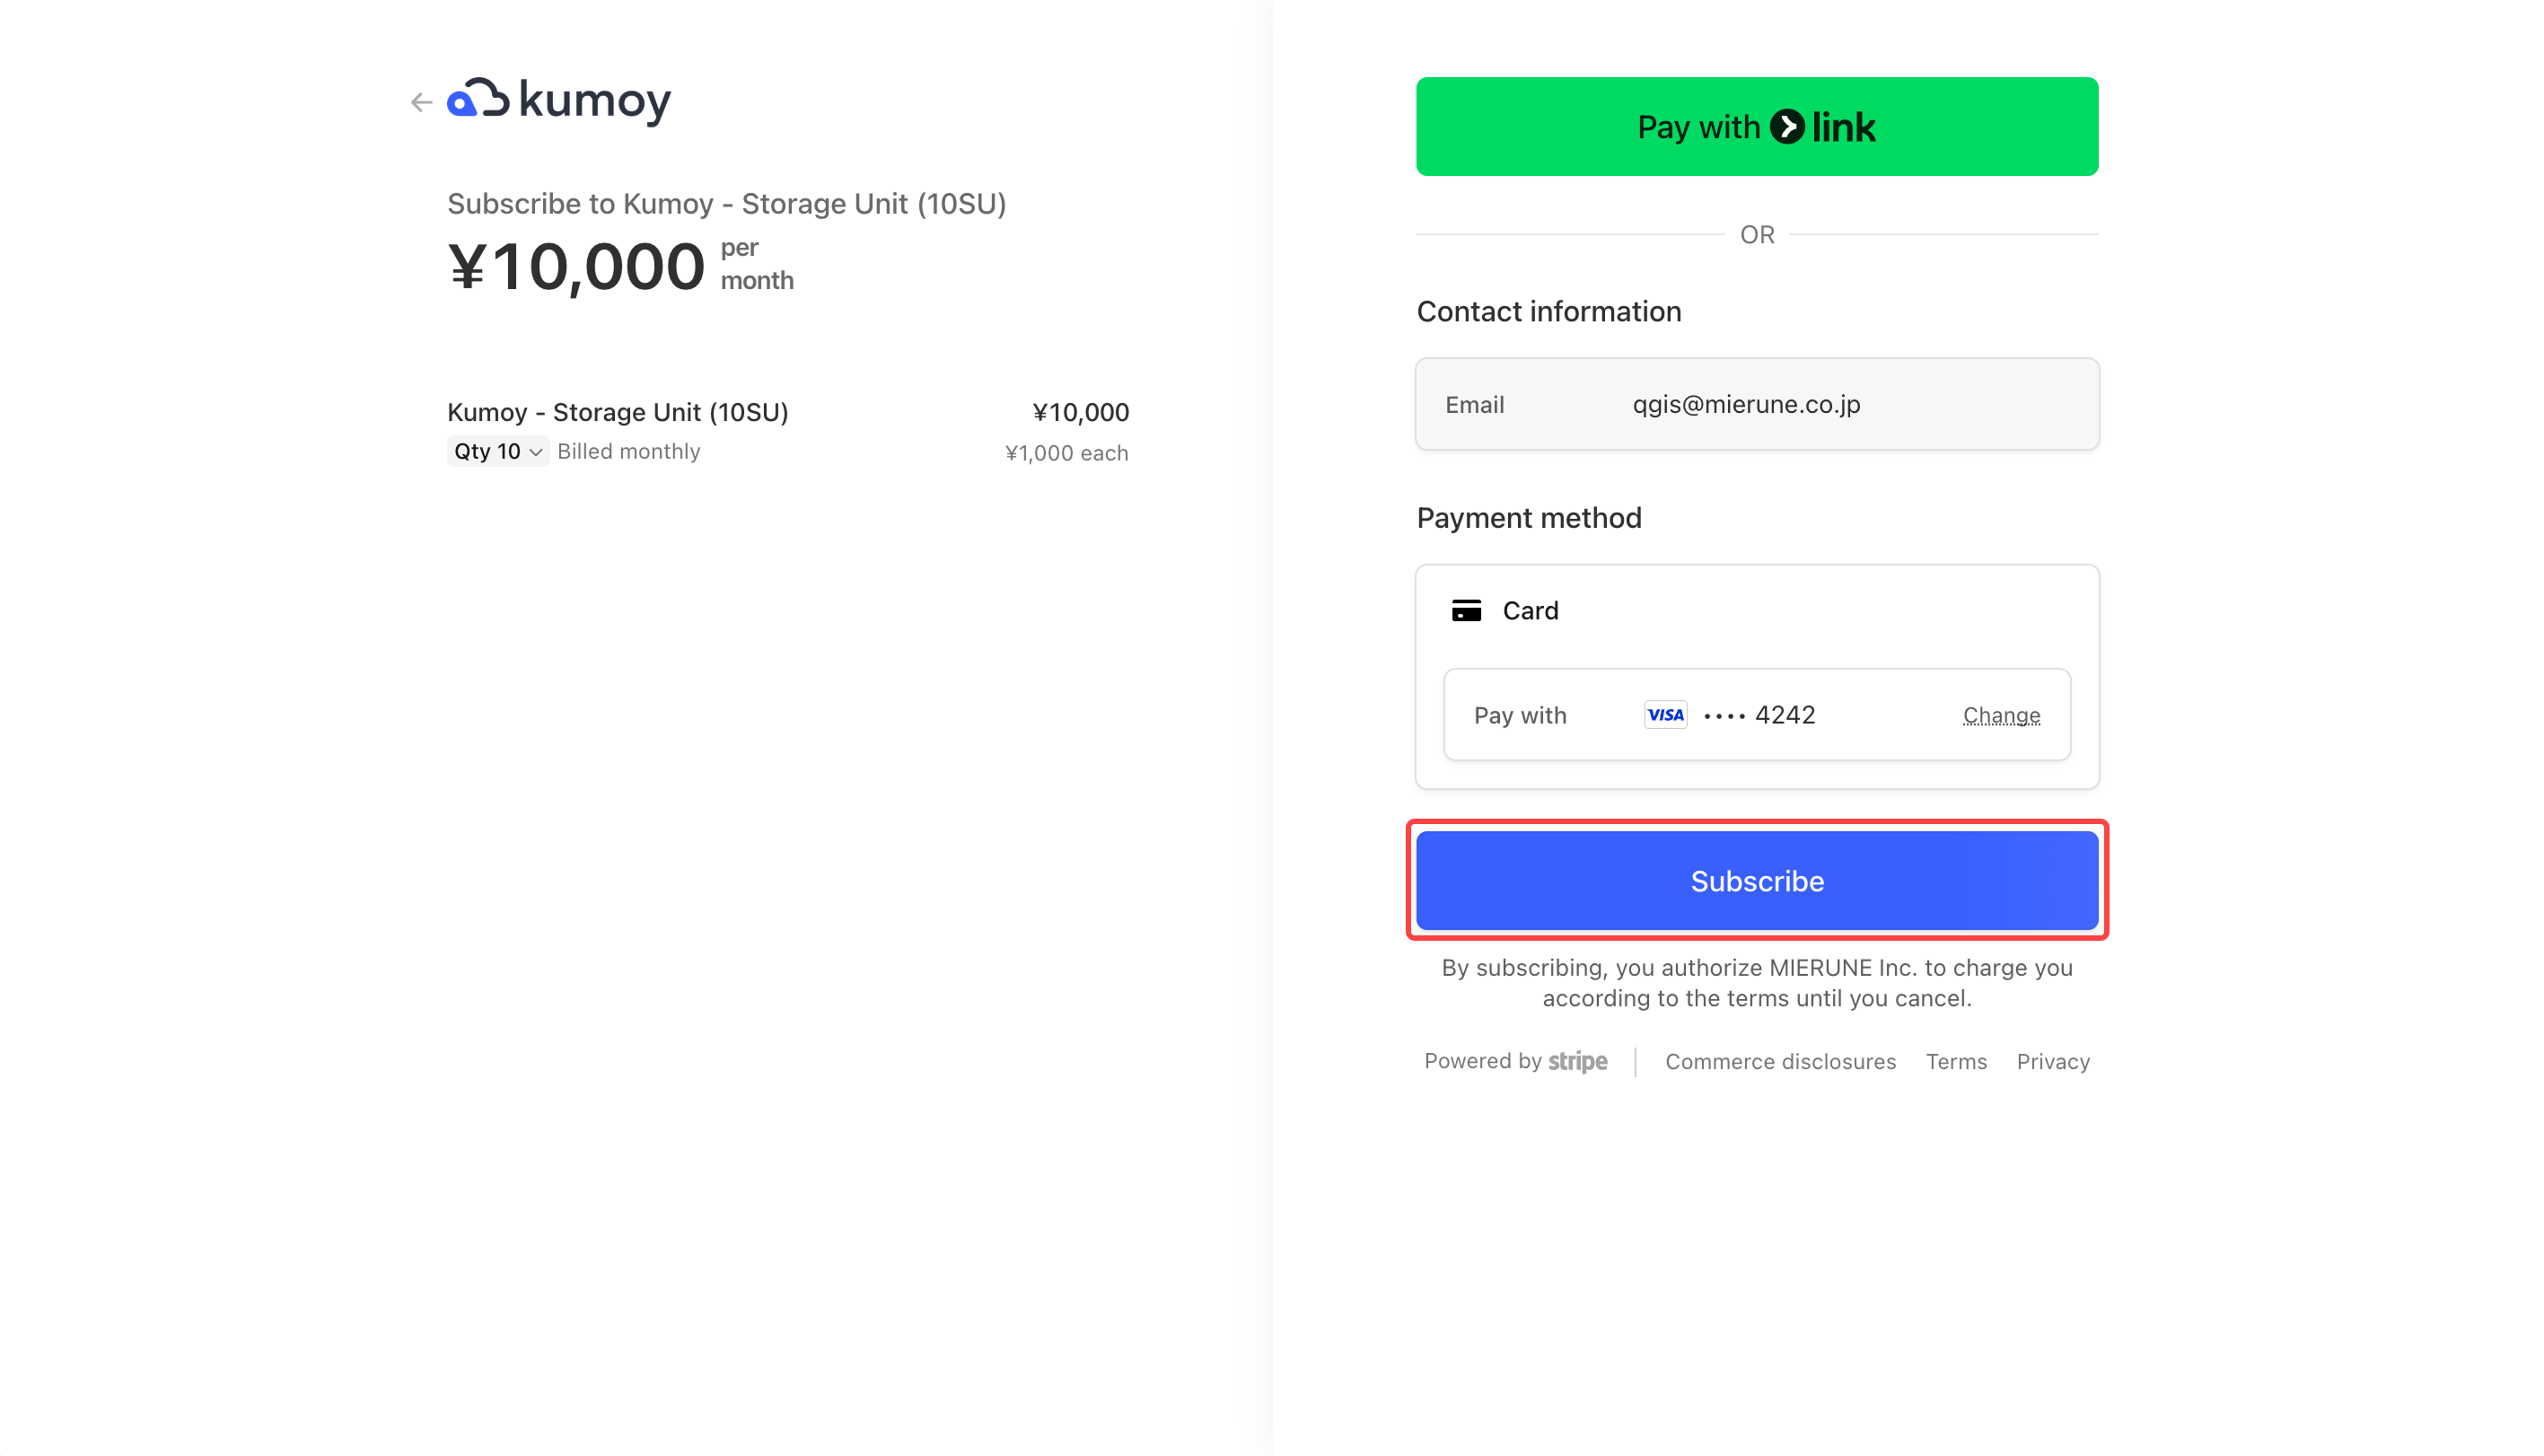The width and height of the screenshot is (2544, 1456).
Task: Click the ¥10,000 per month price heading
Action: 577,267
